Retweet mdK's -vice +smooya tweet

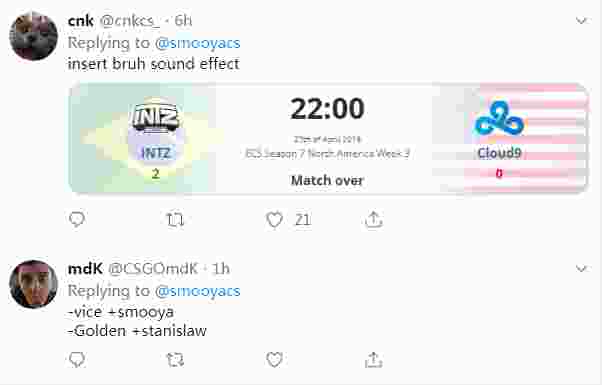coord(175,360)
